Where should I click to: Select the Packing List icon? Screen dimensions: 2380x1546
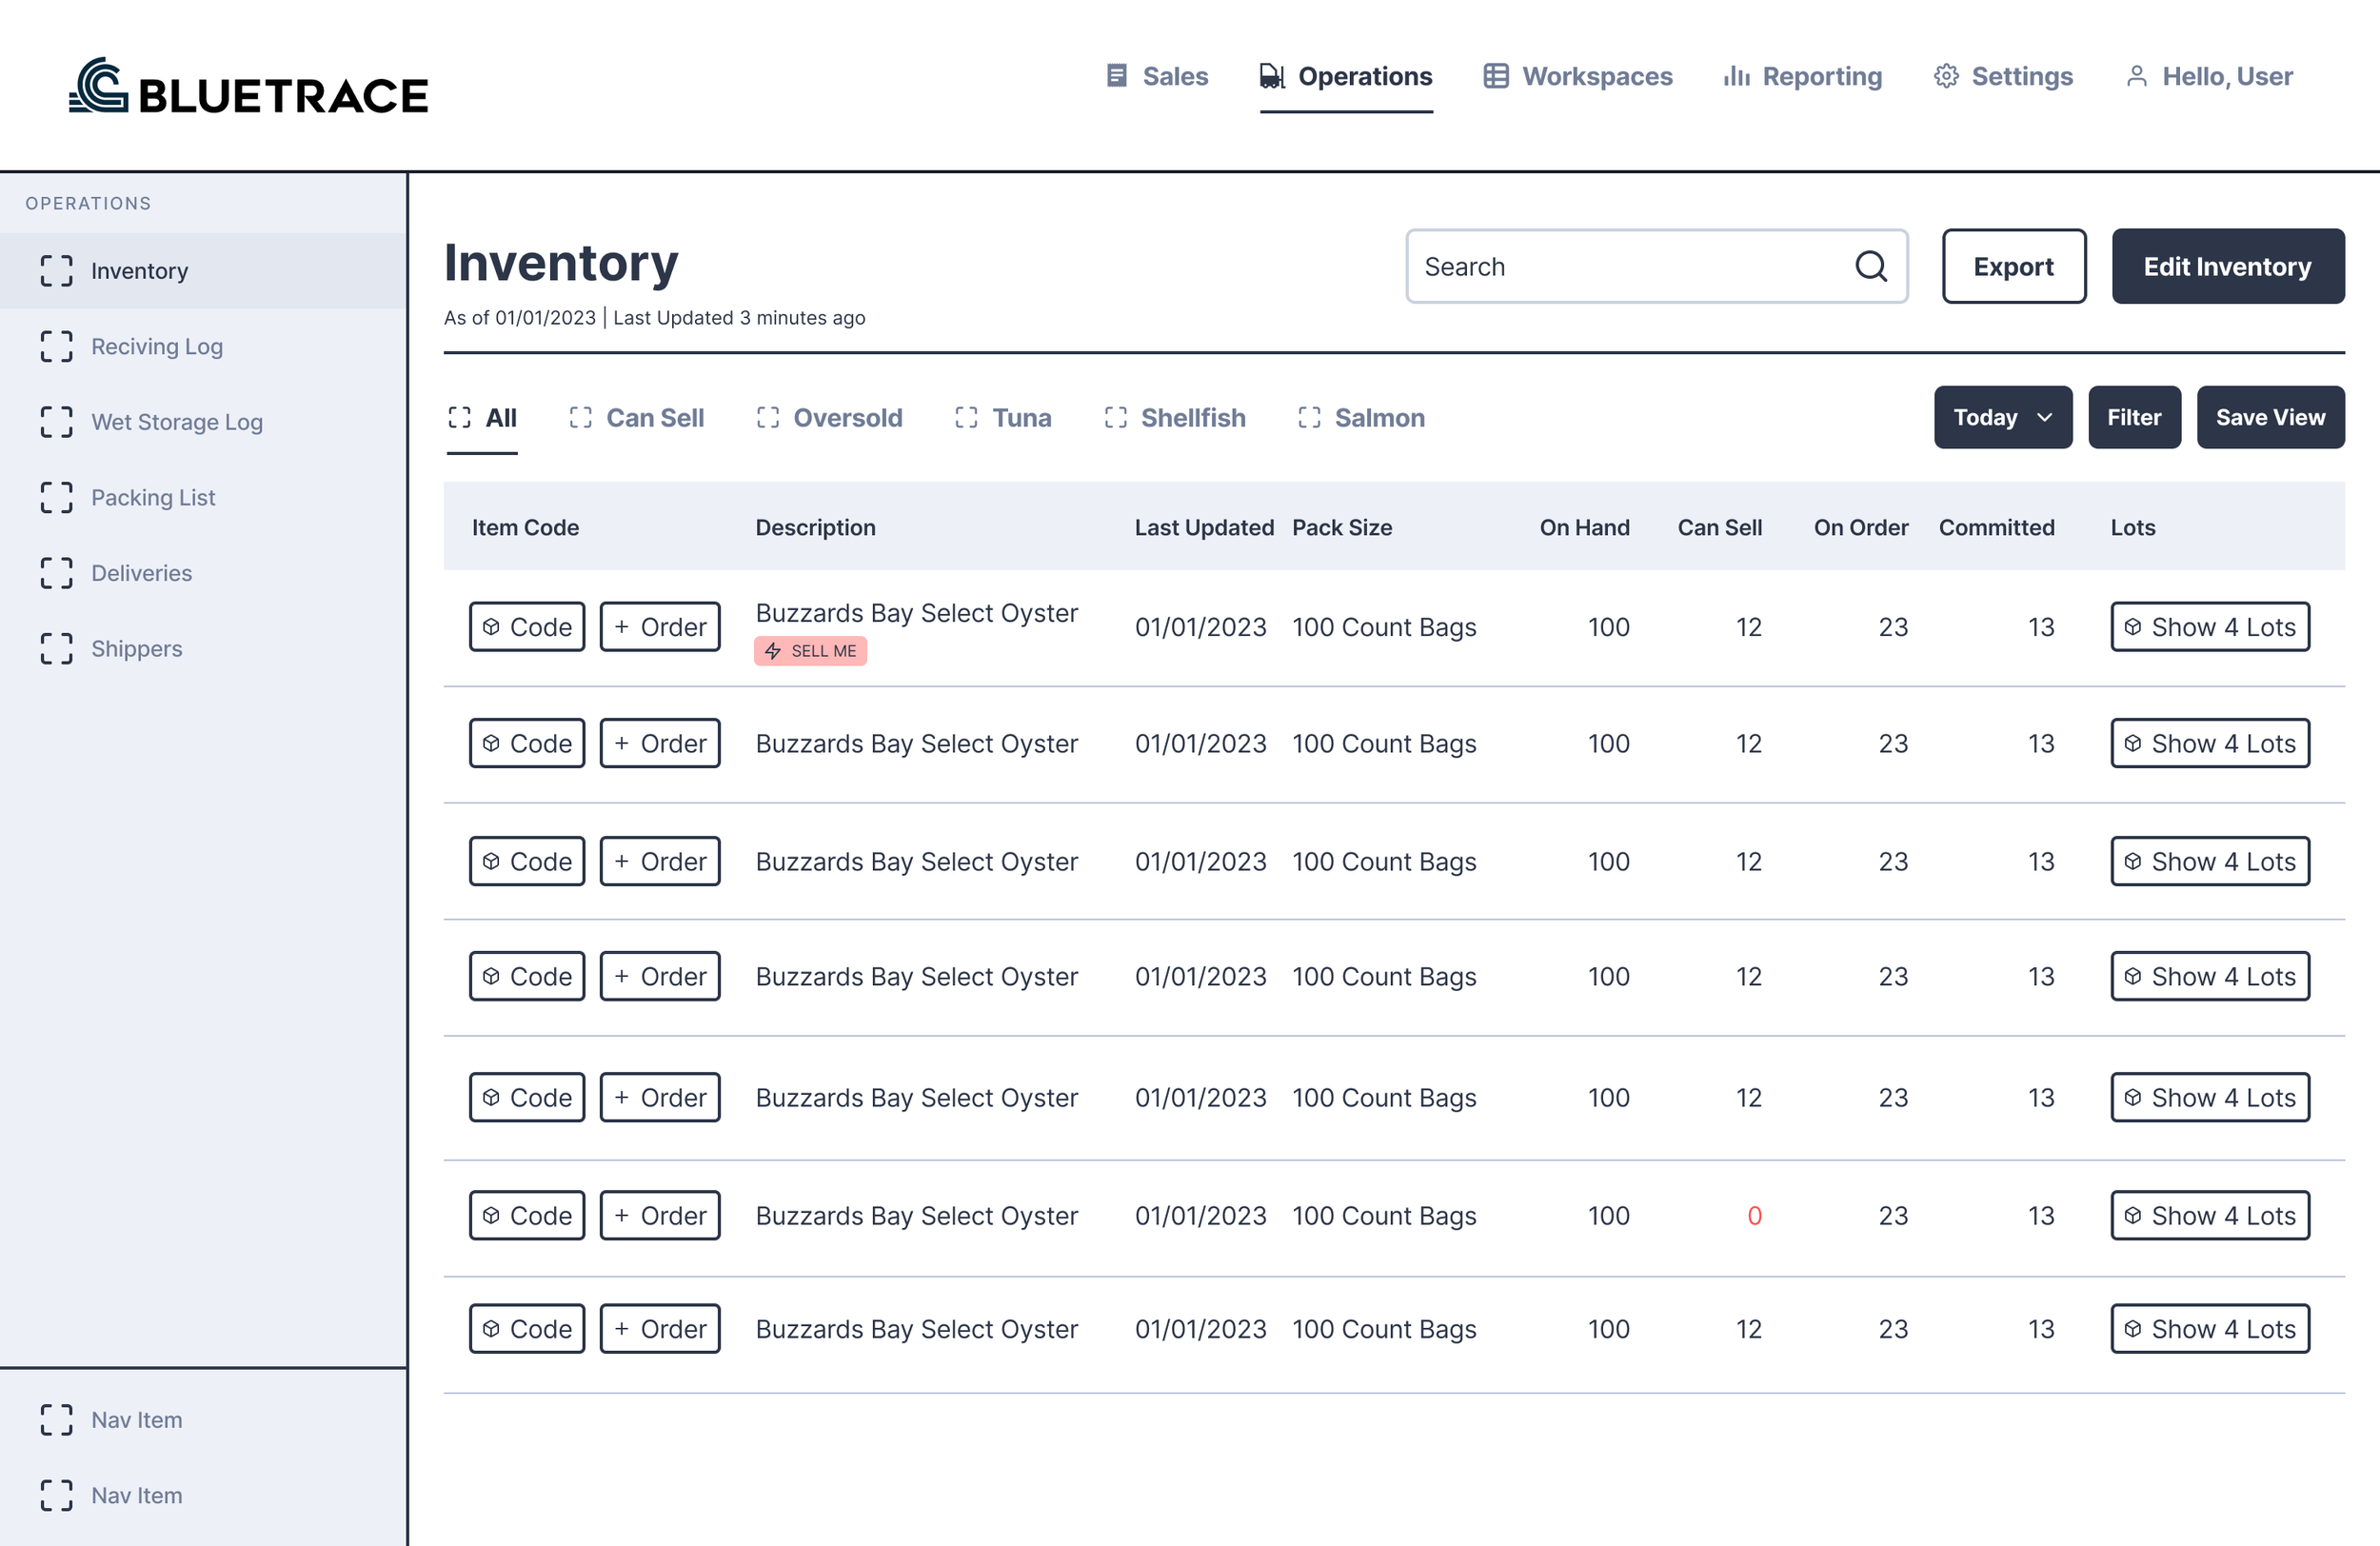pos(56,497)
